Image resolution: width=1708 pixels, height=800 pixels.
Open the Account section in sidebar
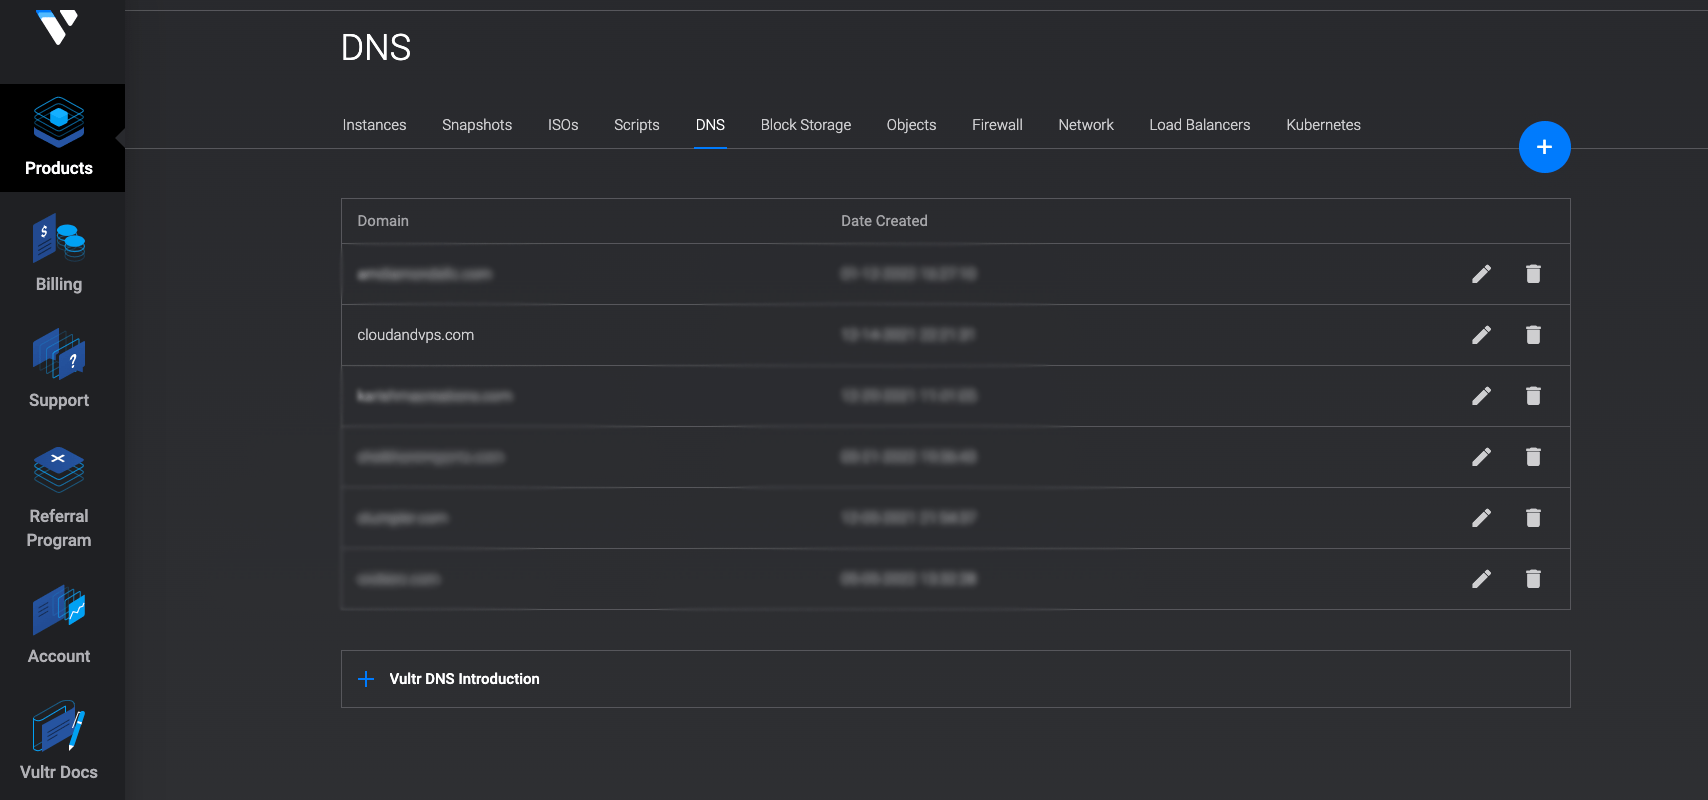point(59,626)
